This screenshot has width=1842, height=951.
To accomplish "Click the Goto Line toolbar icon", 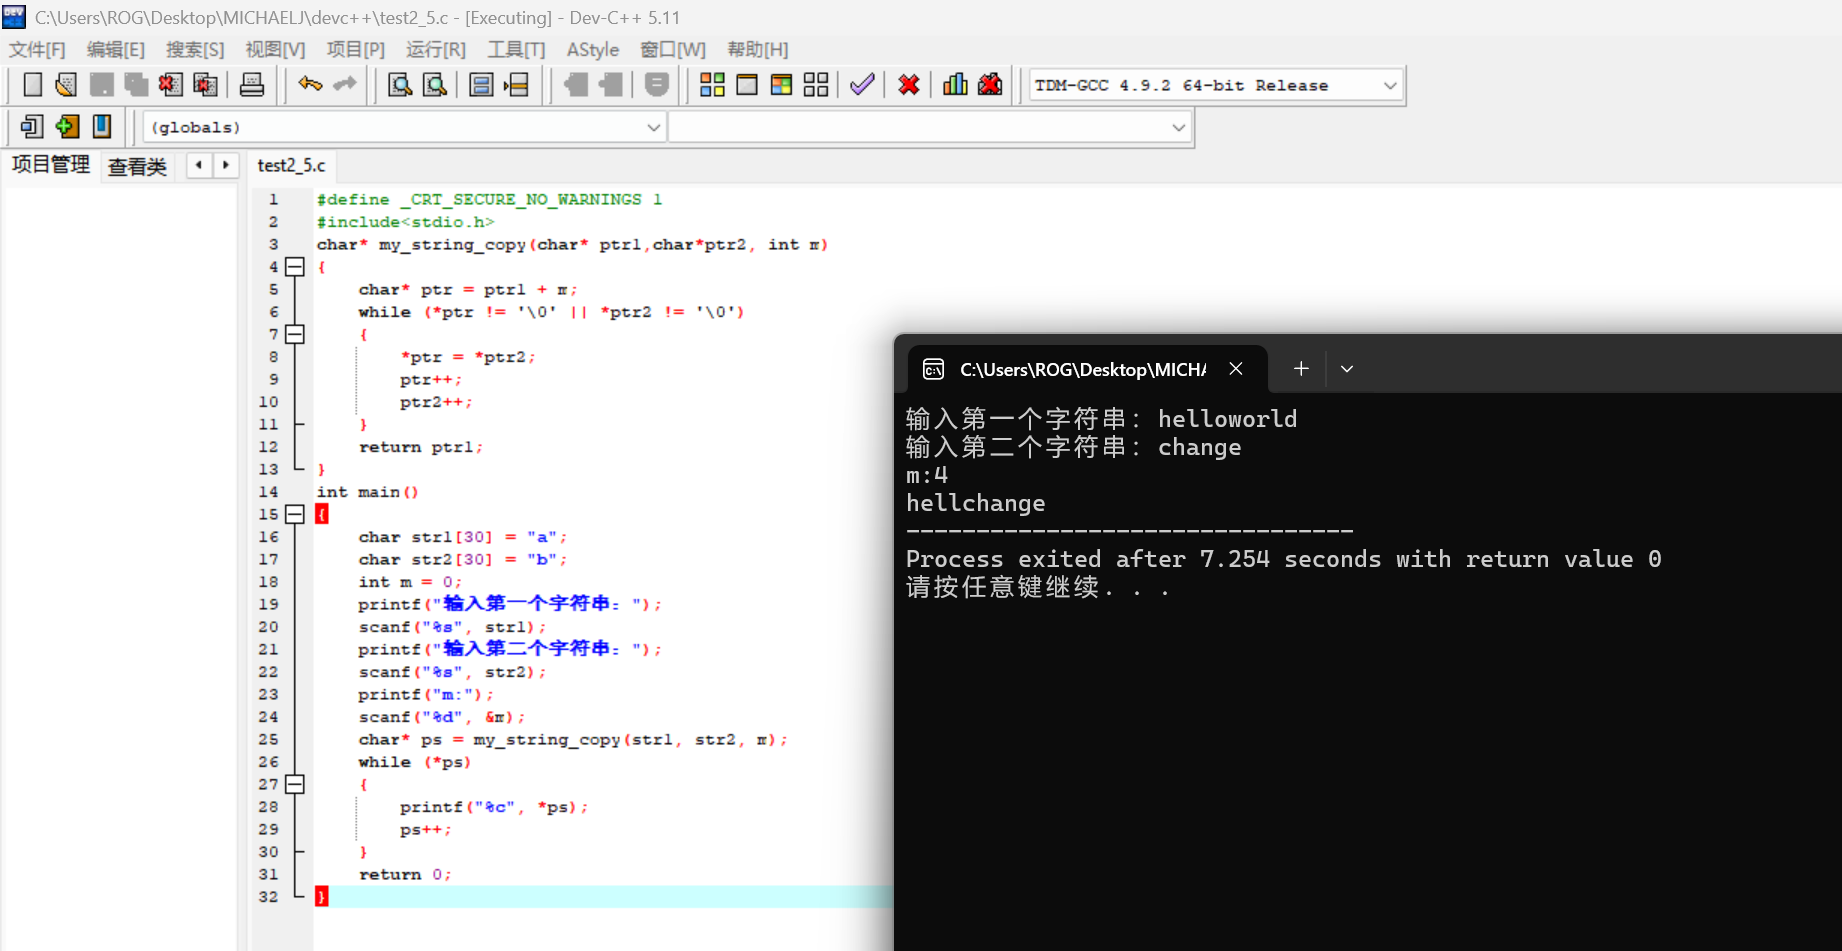I will point(516,85).
